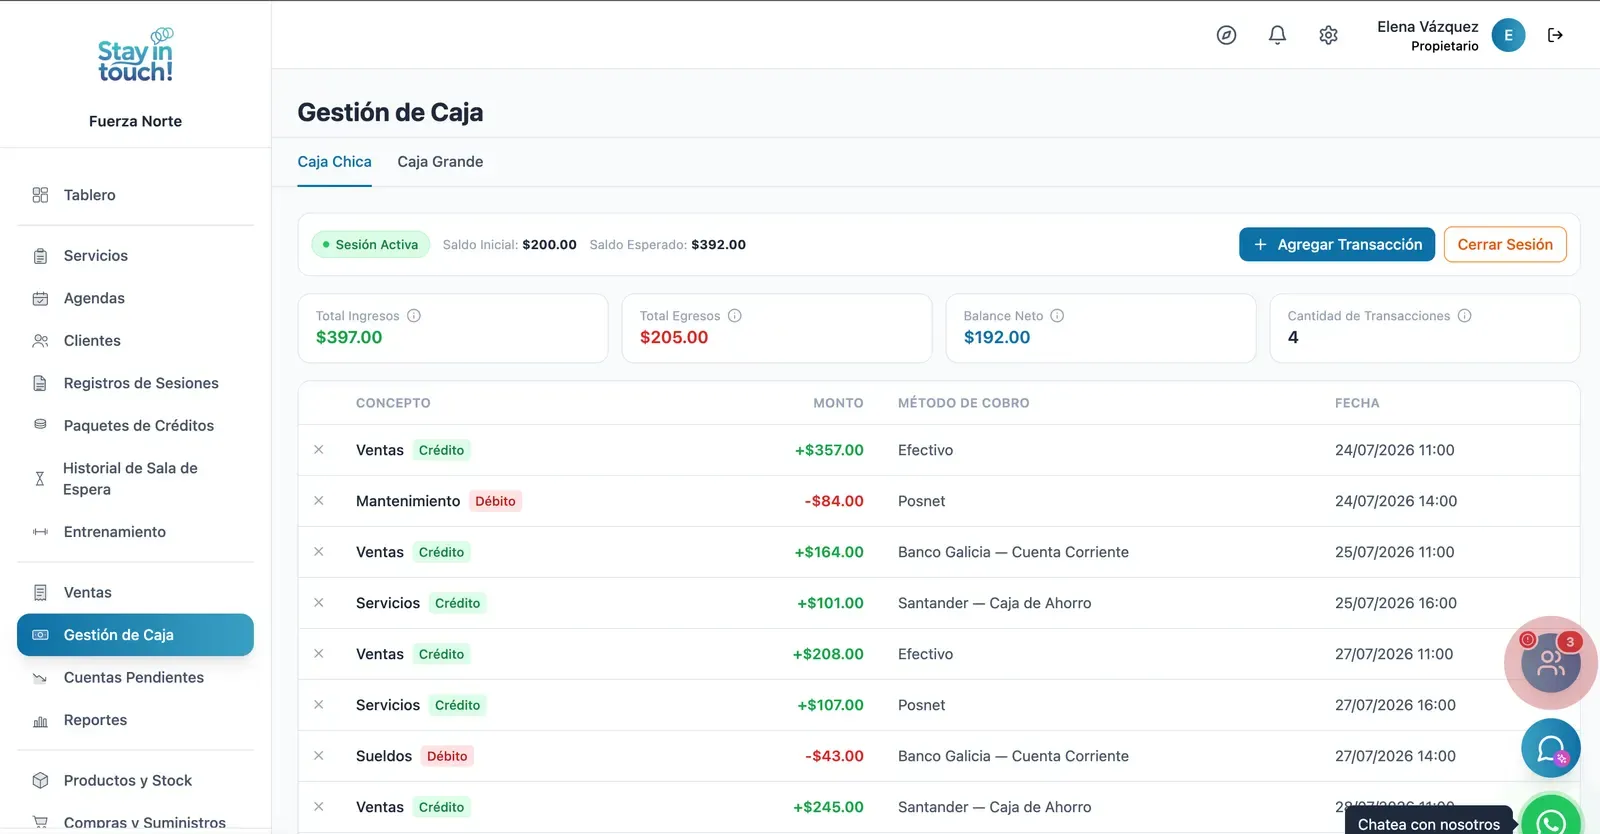Image resolution: width=1600 pixels, height=834 pixels.
Task: Click the logout icon
Action: (x=1555, y=35)
